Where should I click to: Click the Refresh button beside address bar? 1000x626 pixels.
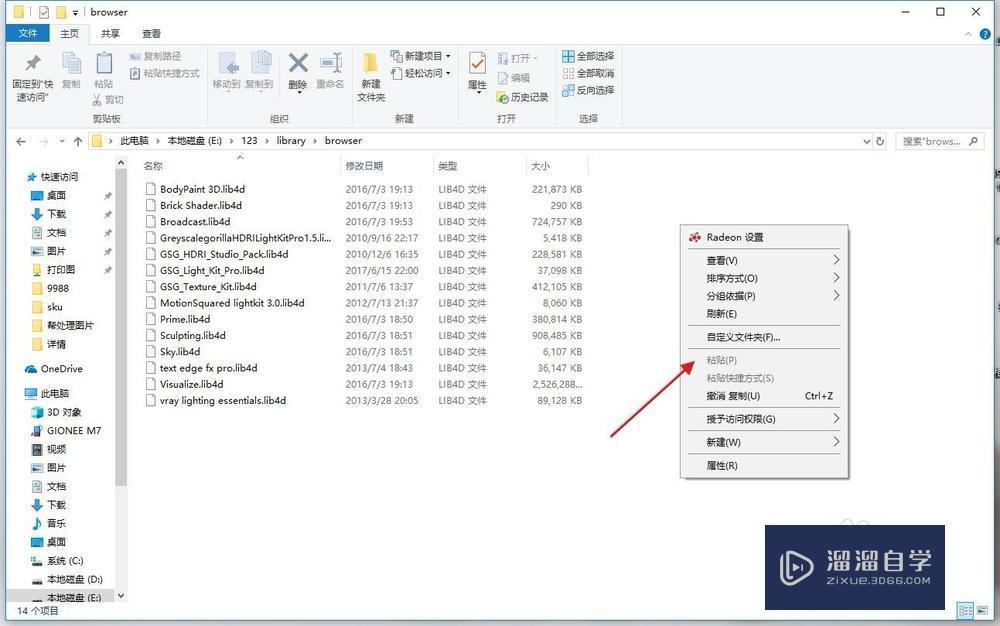(880, 141)
